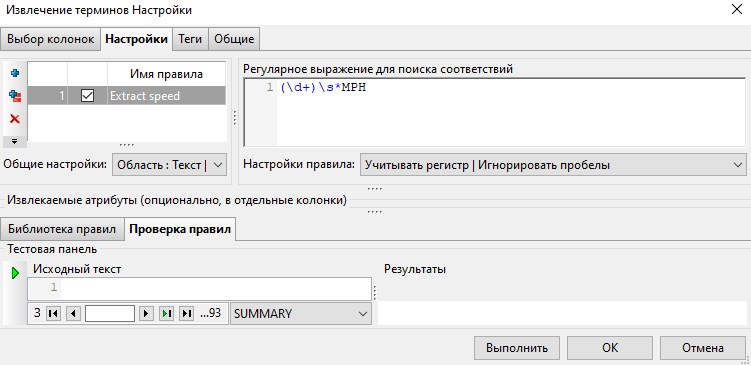The height and width of the screenshot is (365, 751).
Task: Click row number 1 cell in rules table
Action: (47, 96)
